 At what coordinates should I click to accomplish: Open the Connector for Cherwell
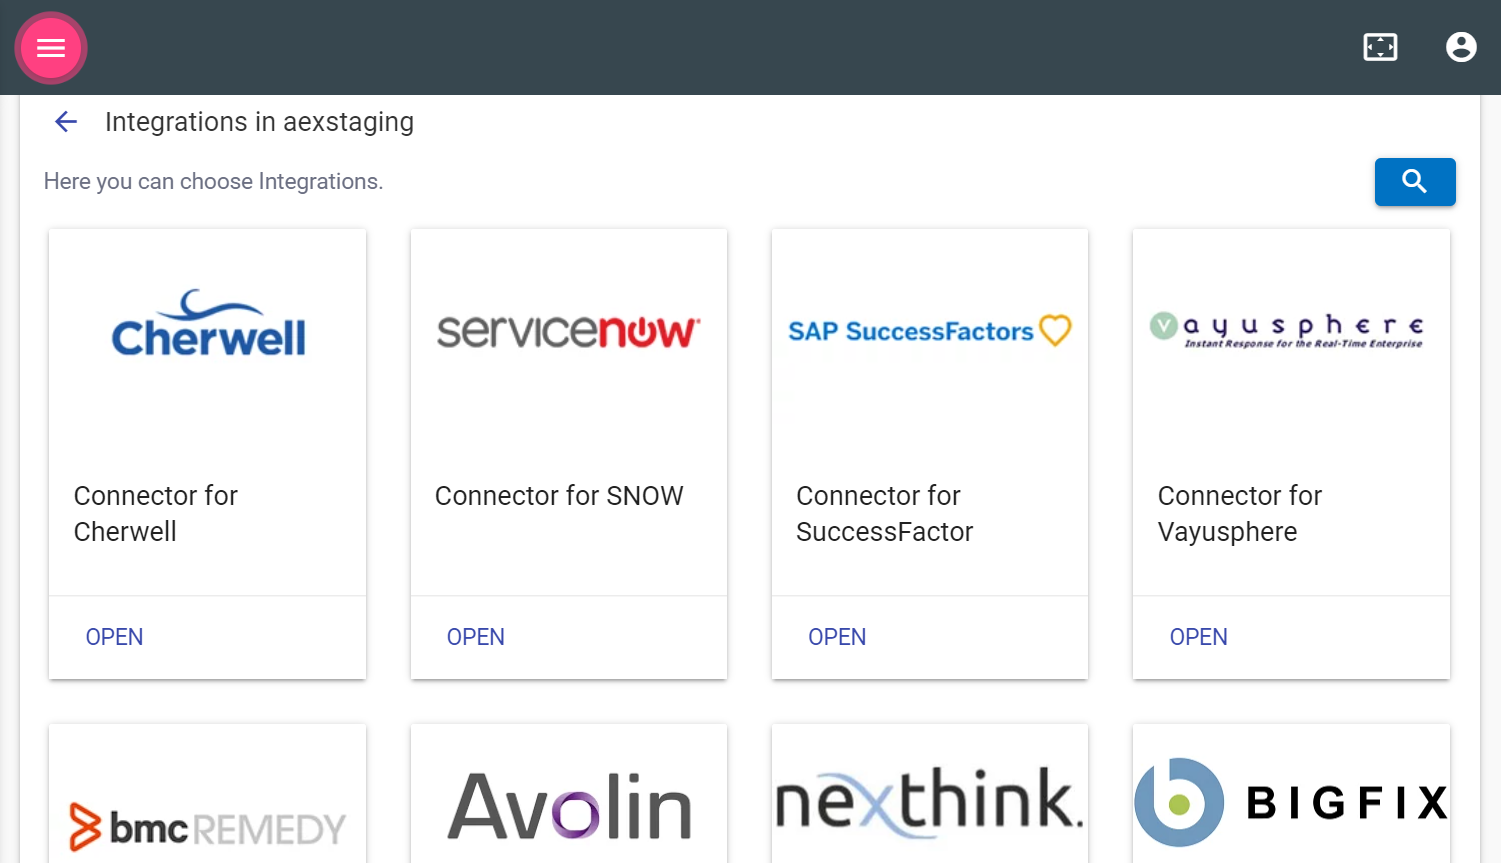pos(114,637)
